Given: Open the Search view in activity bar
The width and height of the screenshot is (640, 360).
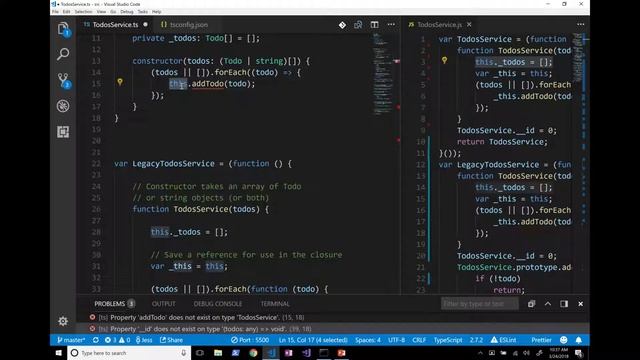Looking at the screenshot, I should [63, 54].
